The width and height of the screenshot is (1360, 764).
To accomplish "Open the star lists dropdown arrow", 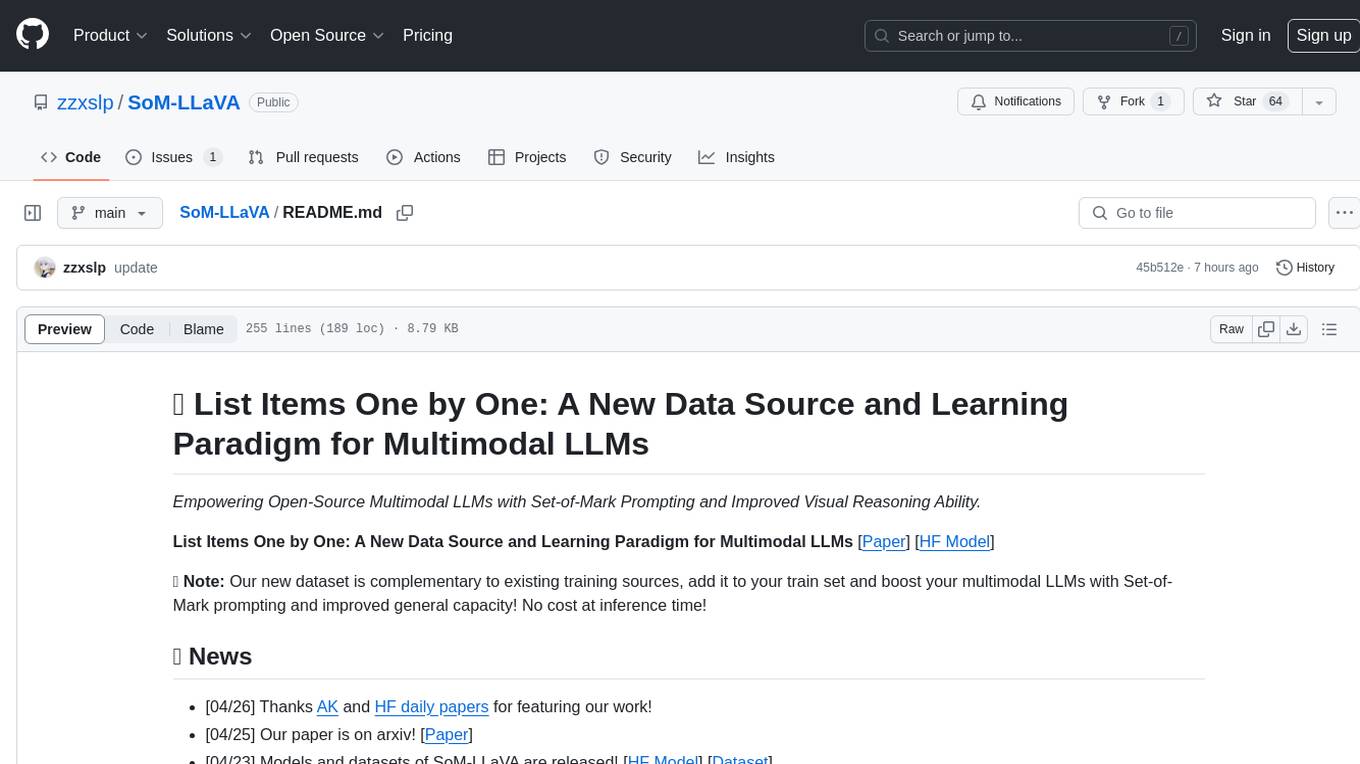I will (1319, 101).
